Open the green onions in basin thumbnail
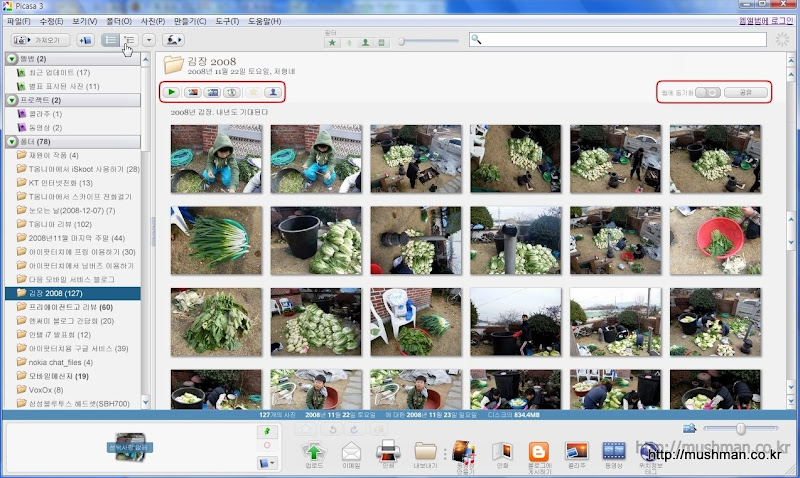 coord(216,240)
